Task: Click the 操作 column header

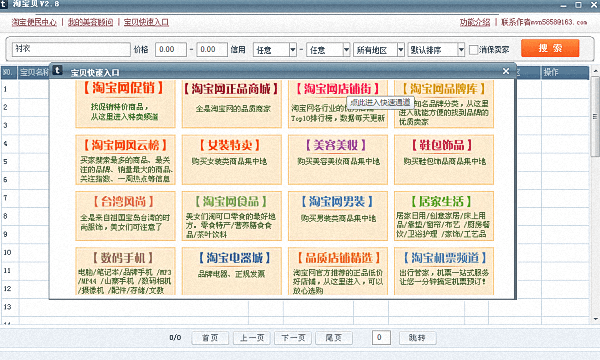Action: click(x=565, y=72)
